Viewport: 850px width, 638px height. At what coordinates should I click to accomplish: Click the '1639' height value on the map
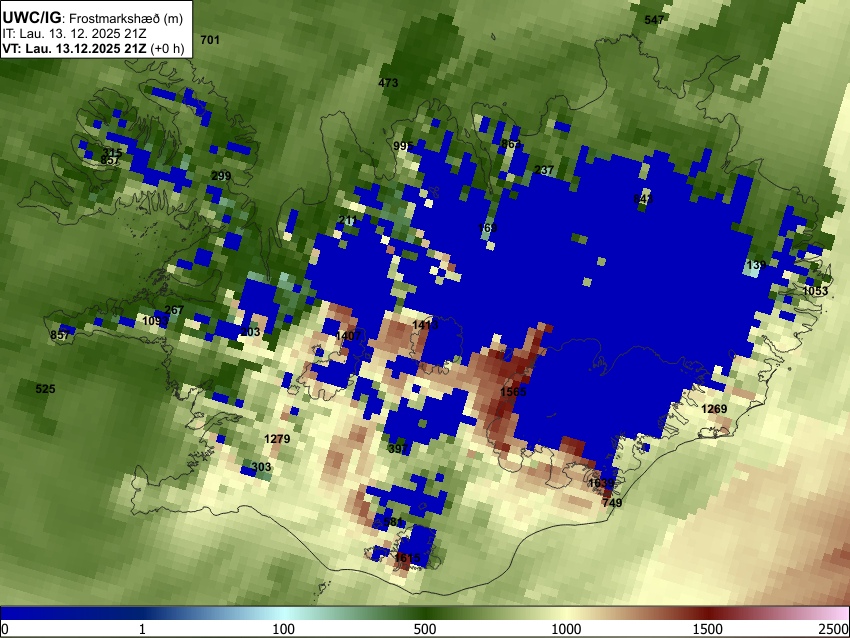point(601,483)
